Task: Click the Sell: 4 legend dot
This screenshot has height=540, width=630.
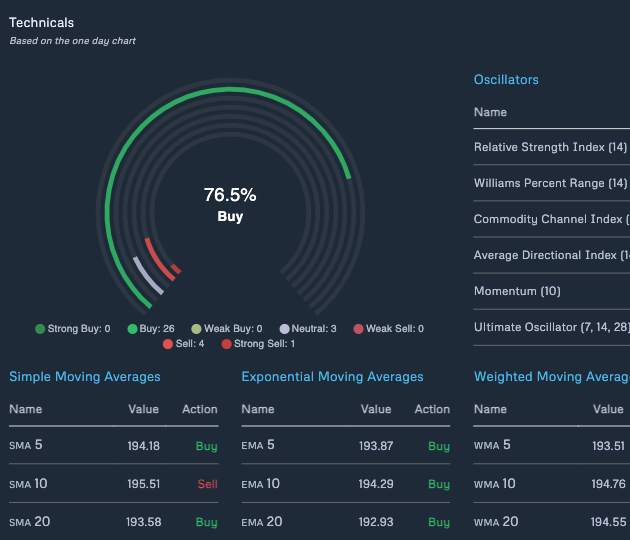Action: [x=168, y=345]
